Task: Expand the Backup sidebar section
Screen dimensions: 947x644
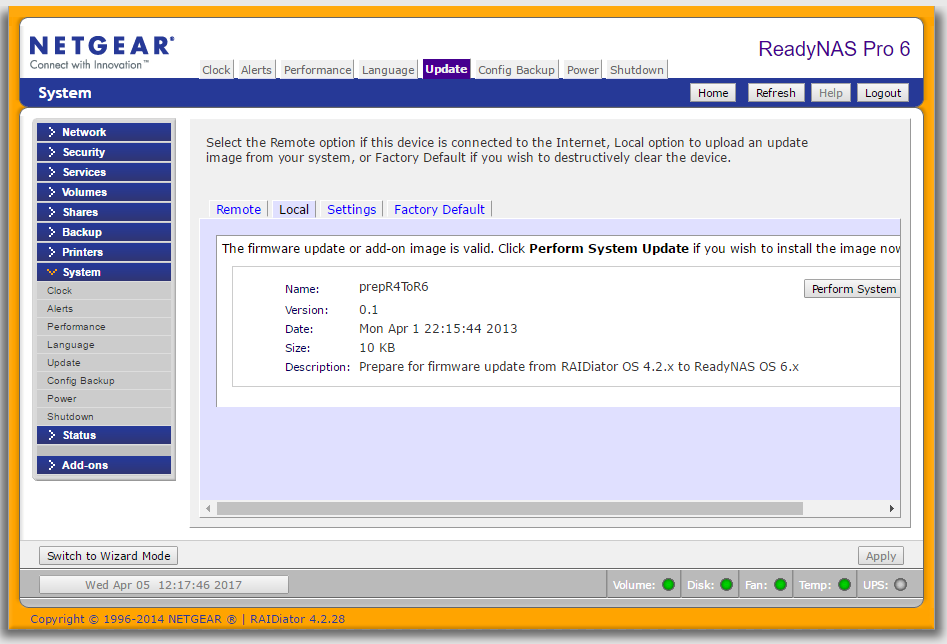Action: pos(104,232)
